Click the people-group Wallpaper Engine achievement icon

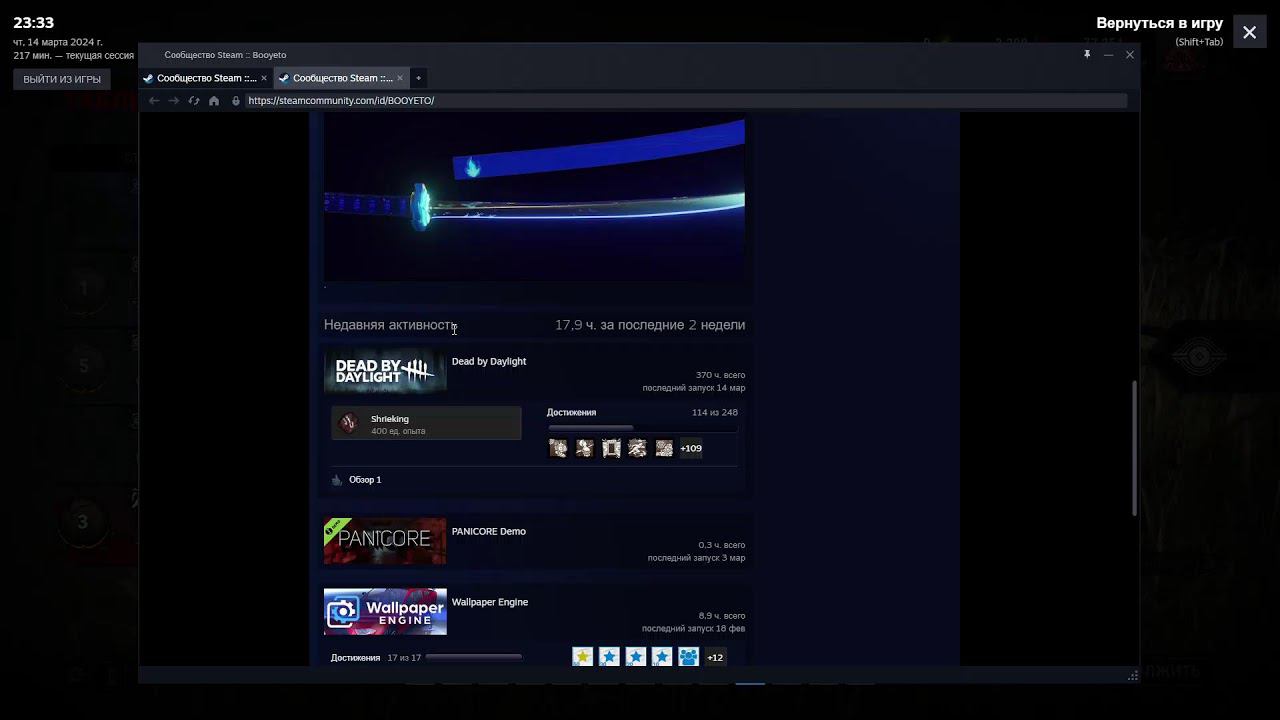(x=688, y=657)
